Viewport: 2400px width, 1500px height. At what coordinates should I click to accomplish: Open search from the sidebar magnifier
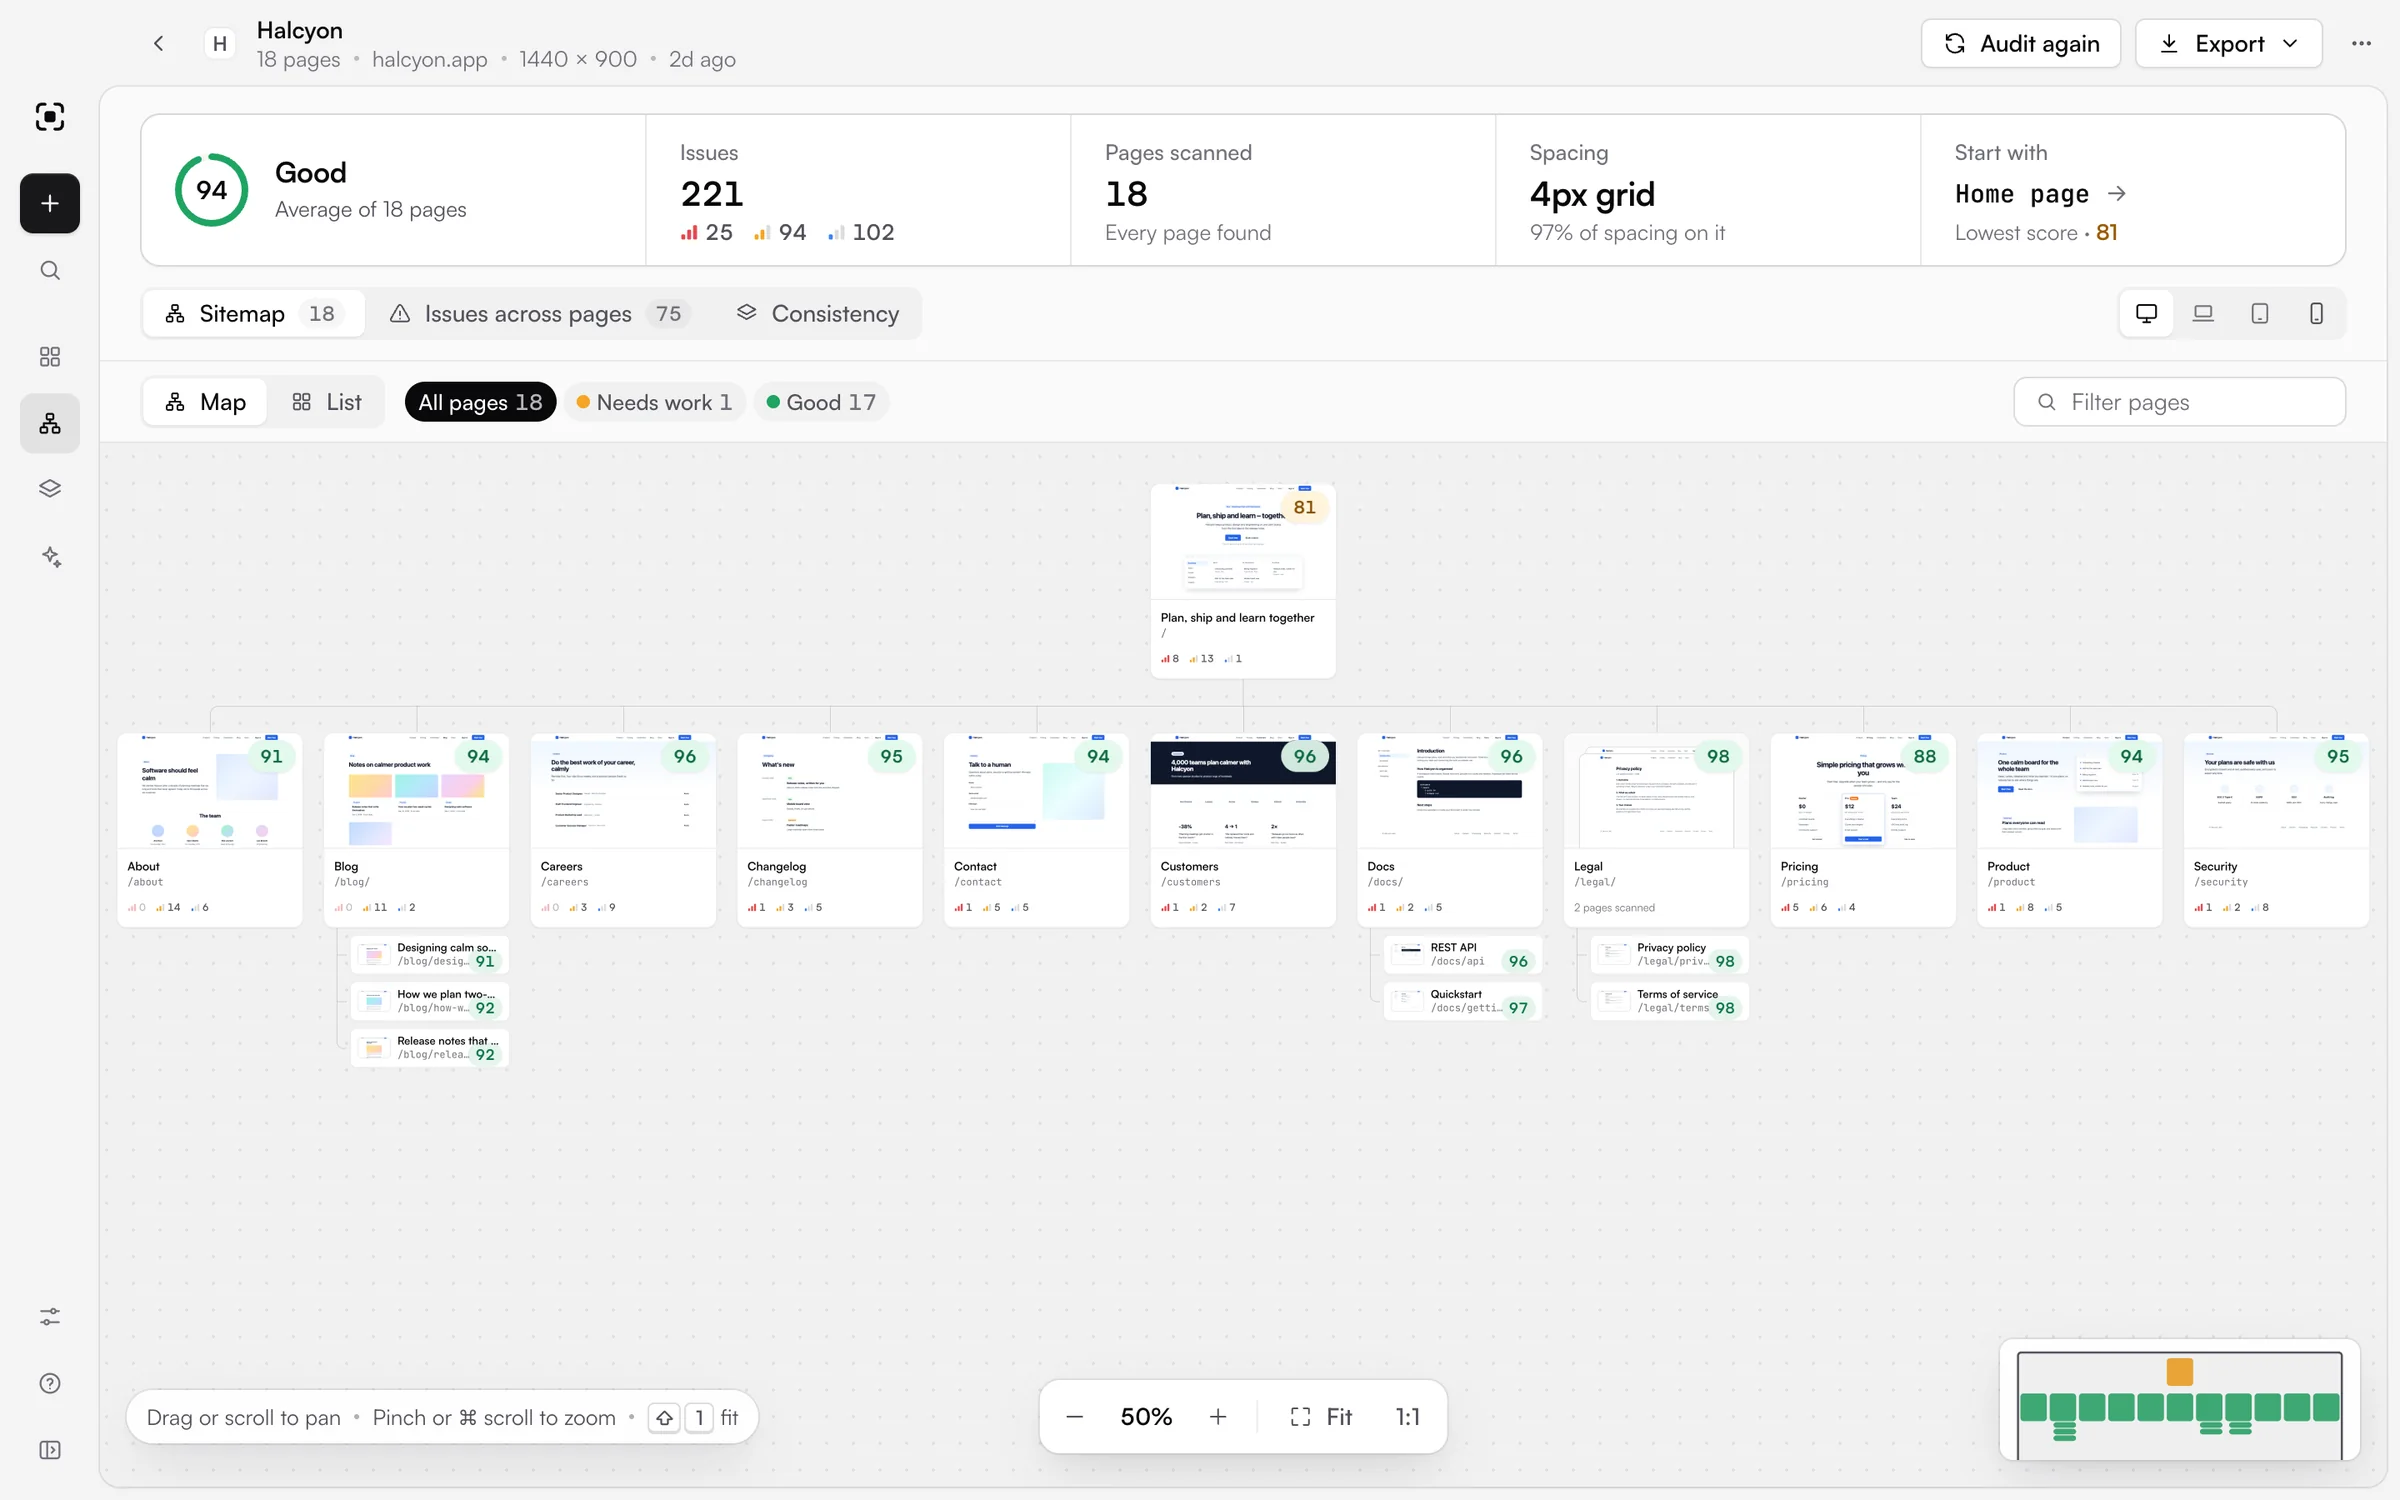[50, 271]
